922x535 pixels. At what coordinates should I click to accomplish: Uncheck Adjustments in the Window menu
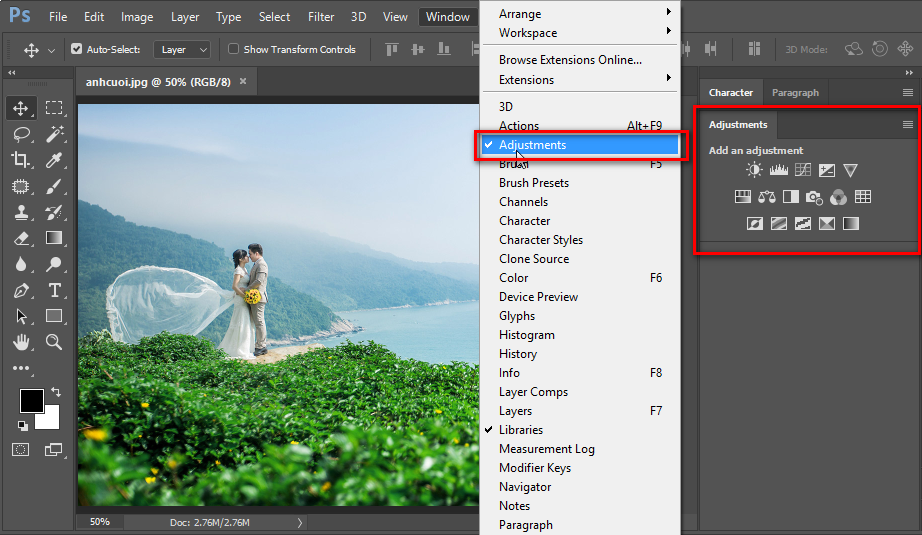[532, 145]
